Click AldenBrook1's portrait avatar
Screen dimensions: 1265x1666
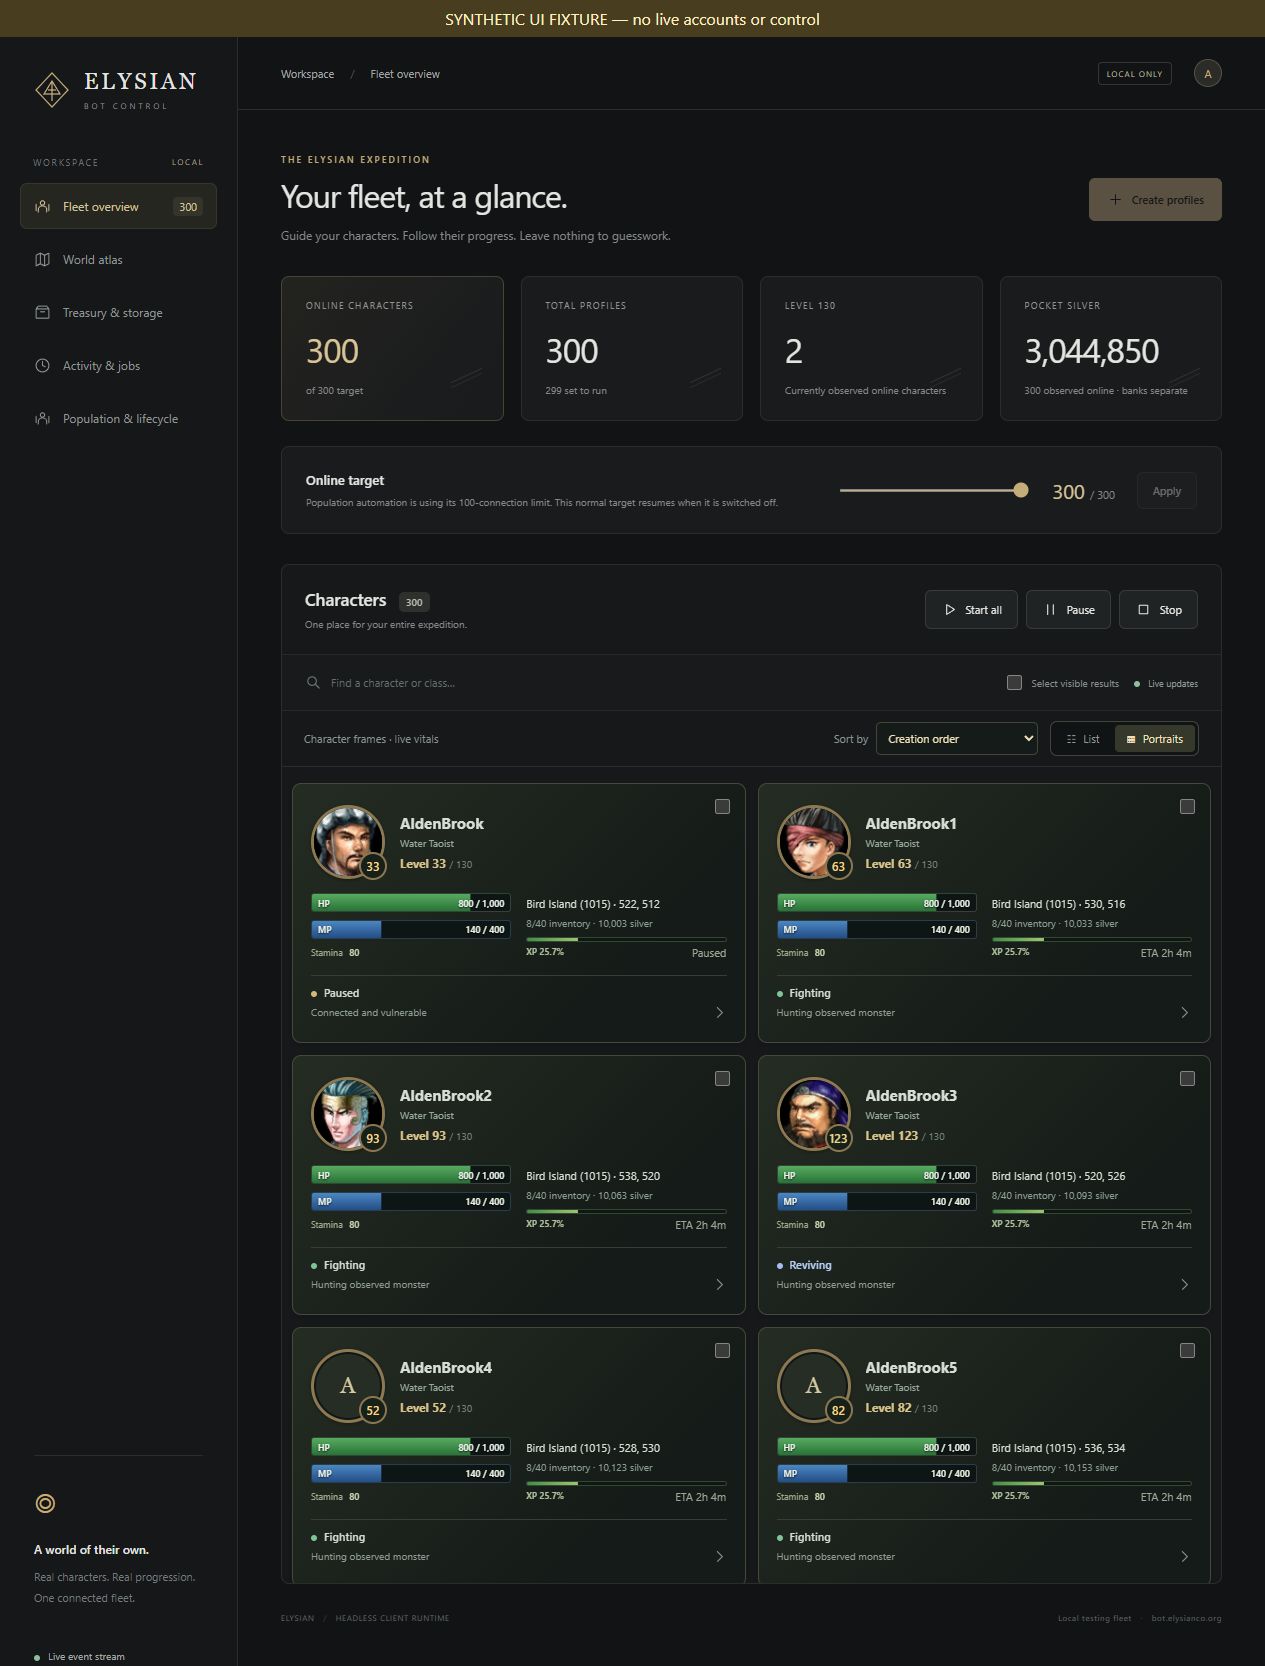pos(813,842)
